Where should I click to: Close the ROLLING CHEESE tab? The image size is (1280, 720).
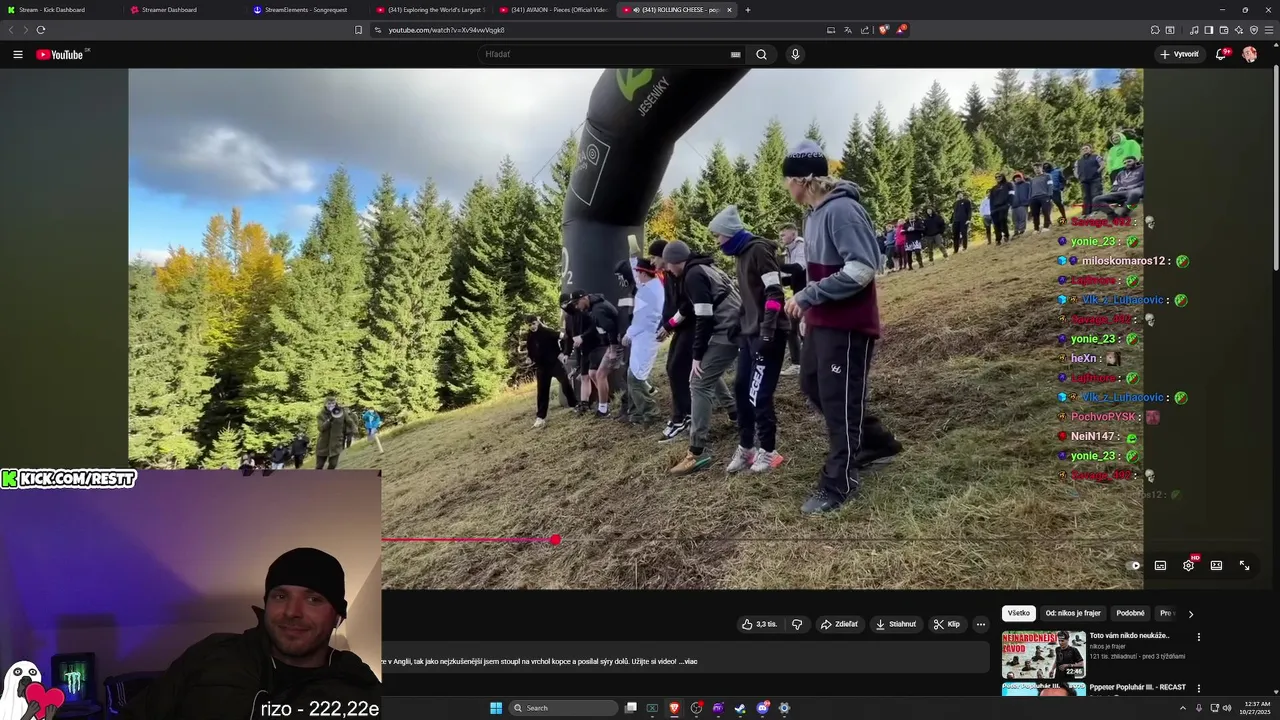coord(729,10)
